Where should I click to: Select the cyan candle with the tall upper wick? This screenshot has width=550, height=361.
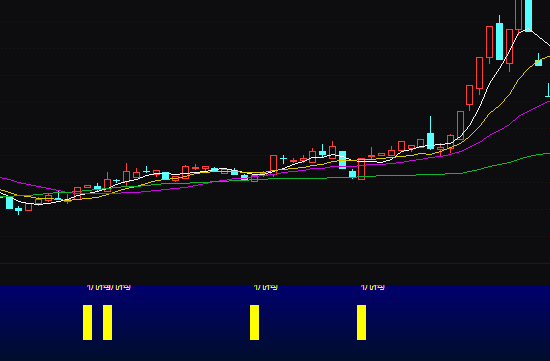click(x=430, y=133)
